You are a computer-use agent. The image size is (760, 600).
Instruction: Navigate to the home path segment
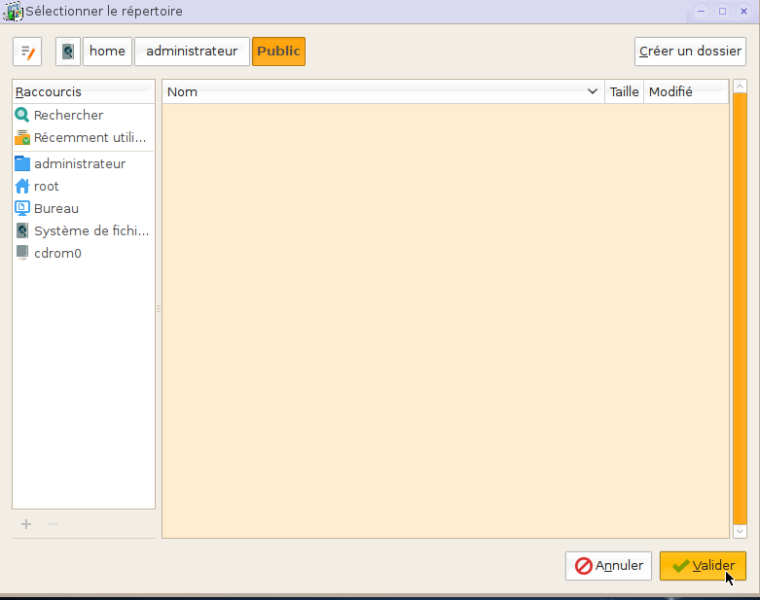coord(107,51)
